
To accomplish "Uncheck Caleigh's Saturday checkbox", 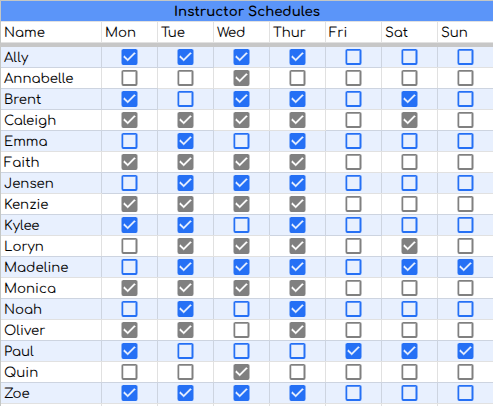I will (x=409, y=120).
